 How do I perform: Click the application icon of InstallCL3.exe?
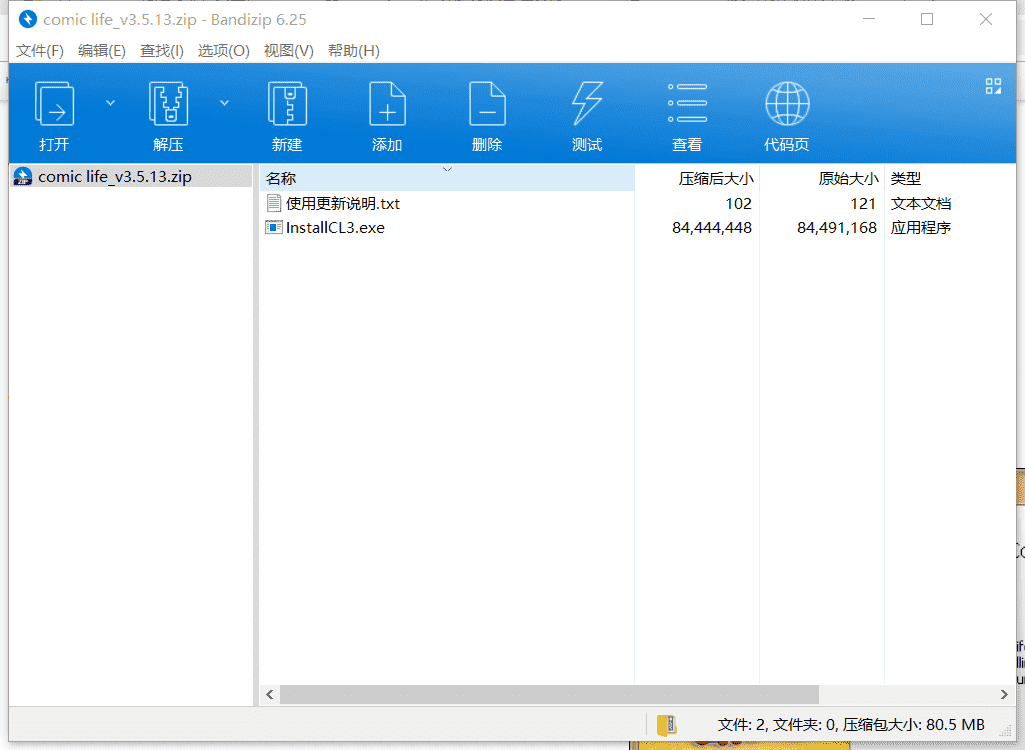(x=273, y=228)
